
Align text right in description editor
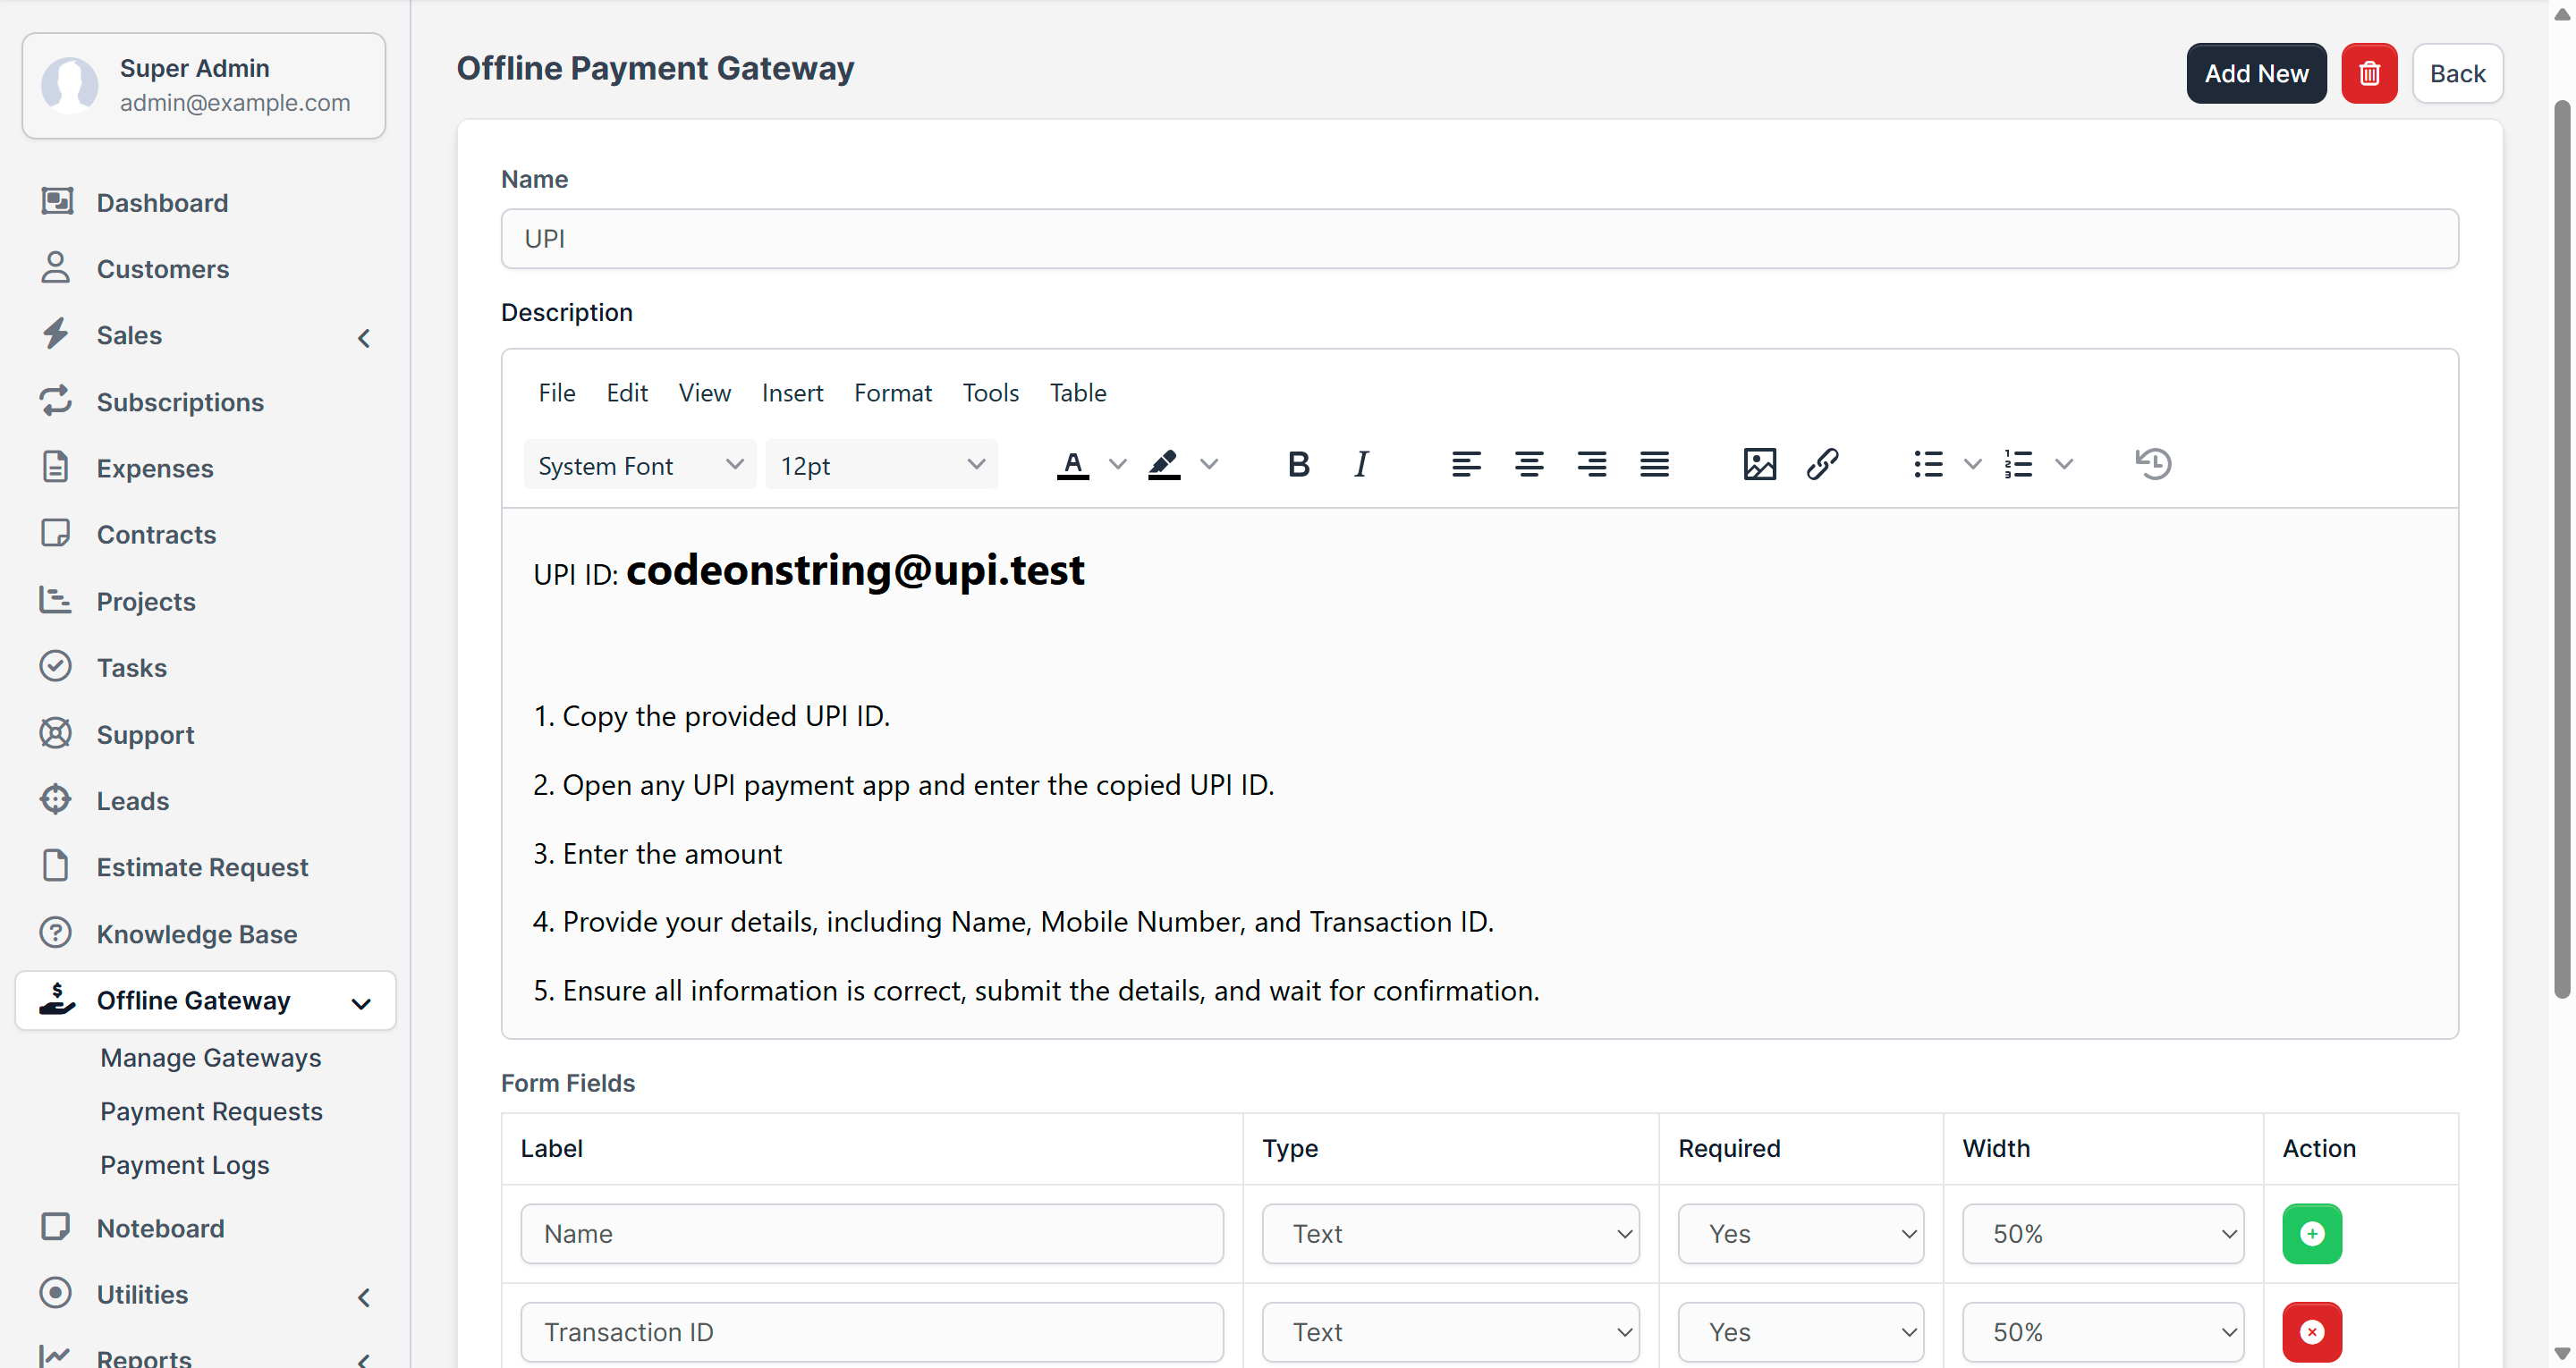click(x=1591, y=464)
